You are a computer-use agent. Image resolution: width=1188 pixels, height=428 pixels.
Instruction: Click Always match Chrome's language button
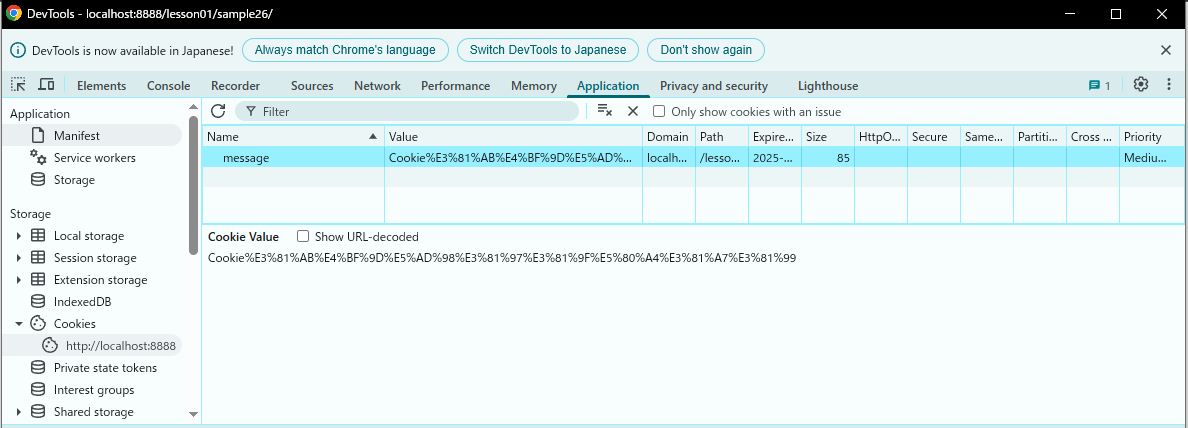(345, 50)
